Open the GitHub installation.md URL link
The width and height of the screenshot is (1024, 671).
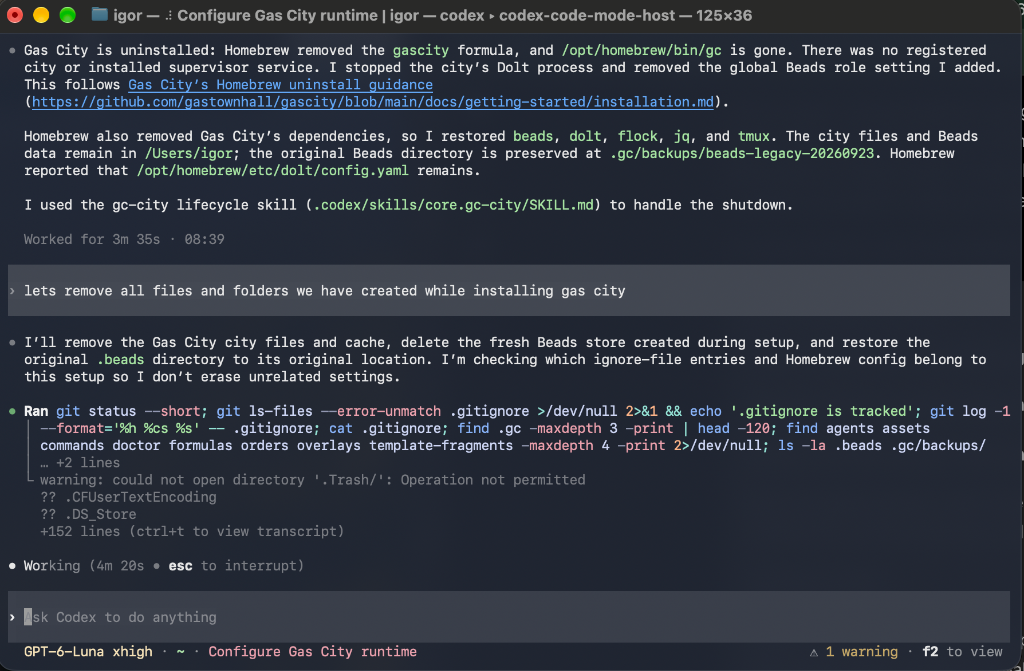[x=373, y=102]
